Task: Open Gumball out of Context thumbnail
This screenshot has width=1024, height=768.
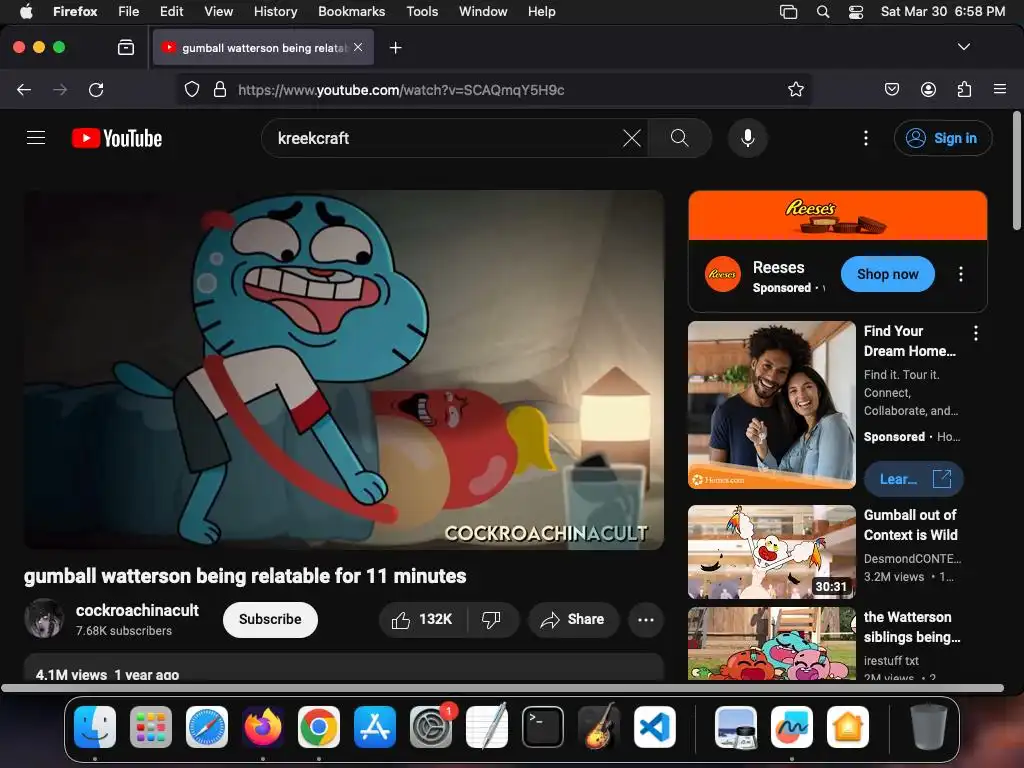Action: coord(772,552)
